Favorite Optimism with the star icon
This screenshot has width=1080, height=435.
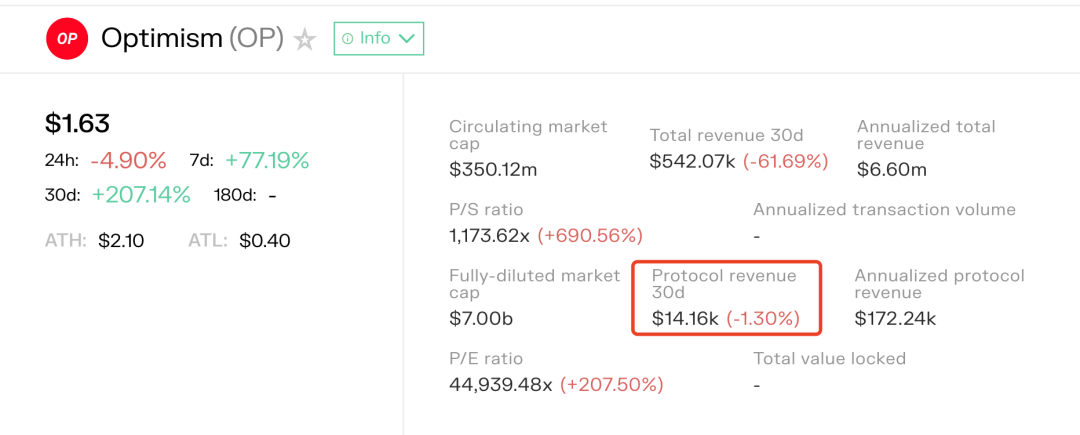pyautogui.click(x=305, y=40)
